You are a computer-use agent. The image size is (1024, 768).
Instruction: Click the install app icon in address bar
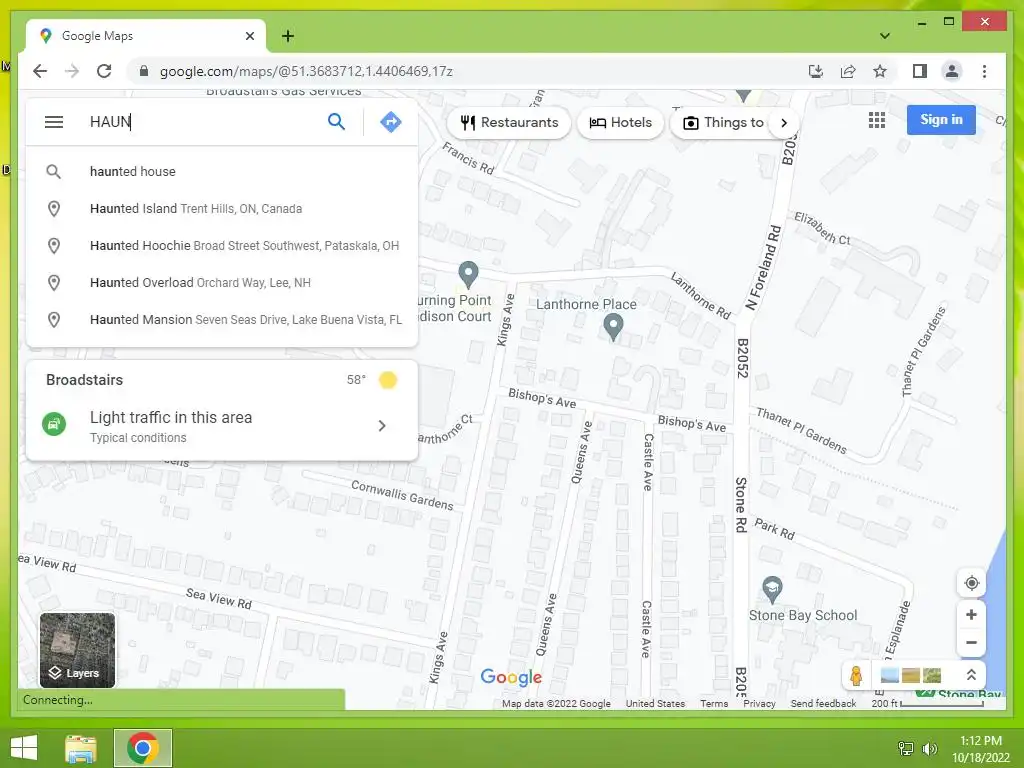[x=816, y=71]
